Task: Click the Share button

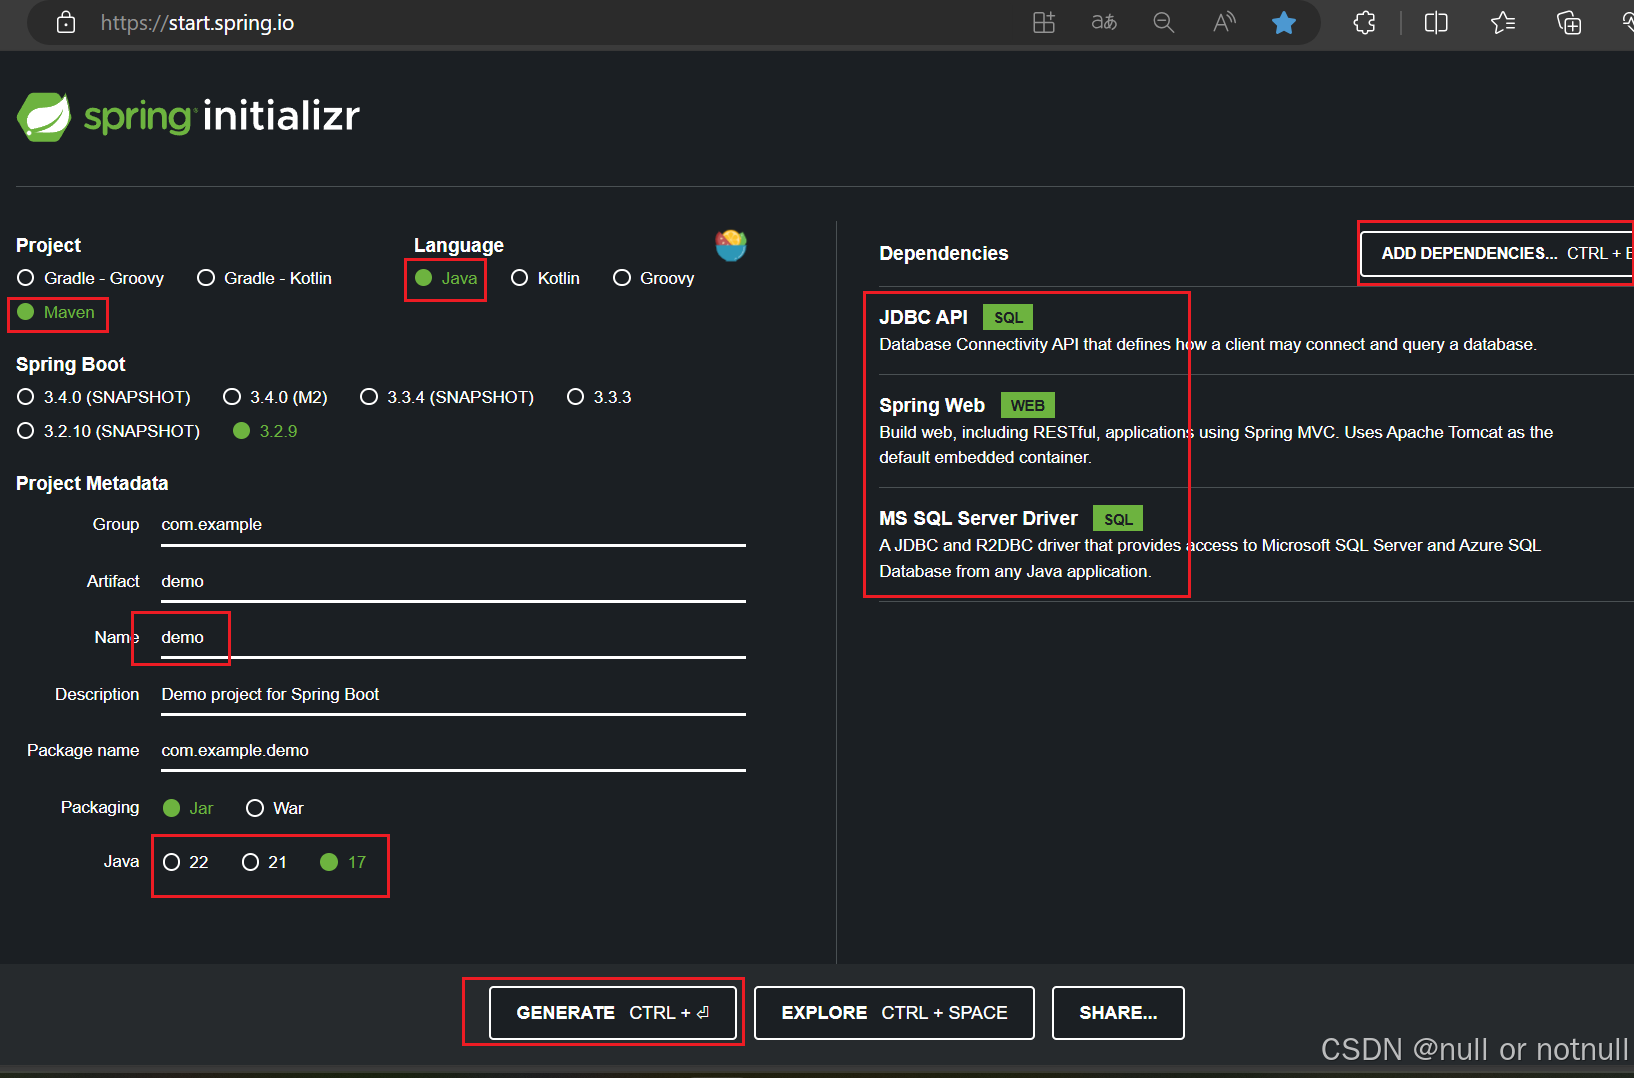Action: [1118, 1013]
